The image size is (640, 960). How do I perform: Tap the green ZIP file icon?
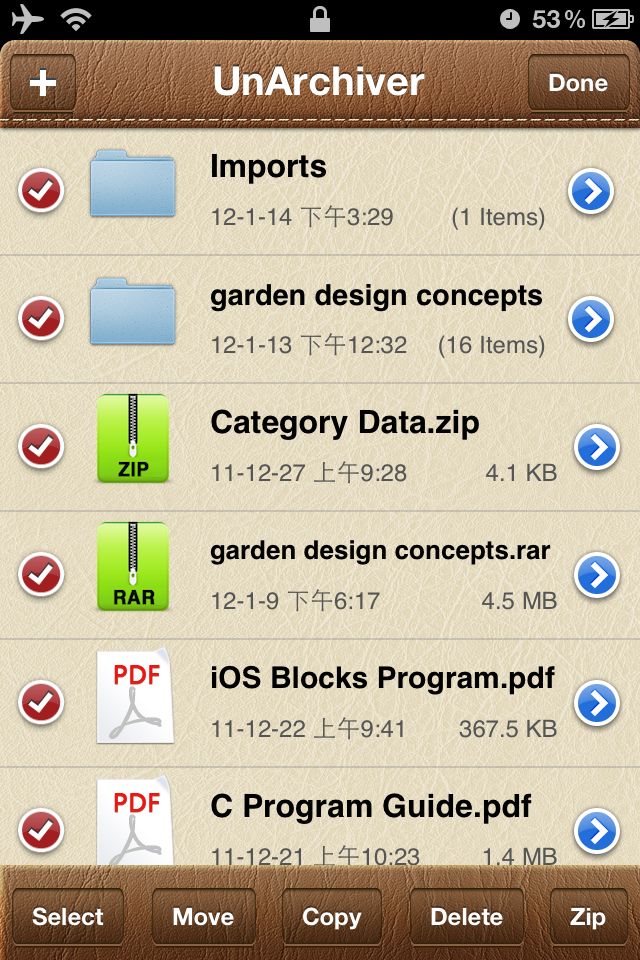click(x=133, y=439)
